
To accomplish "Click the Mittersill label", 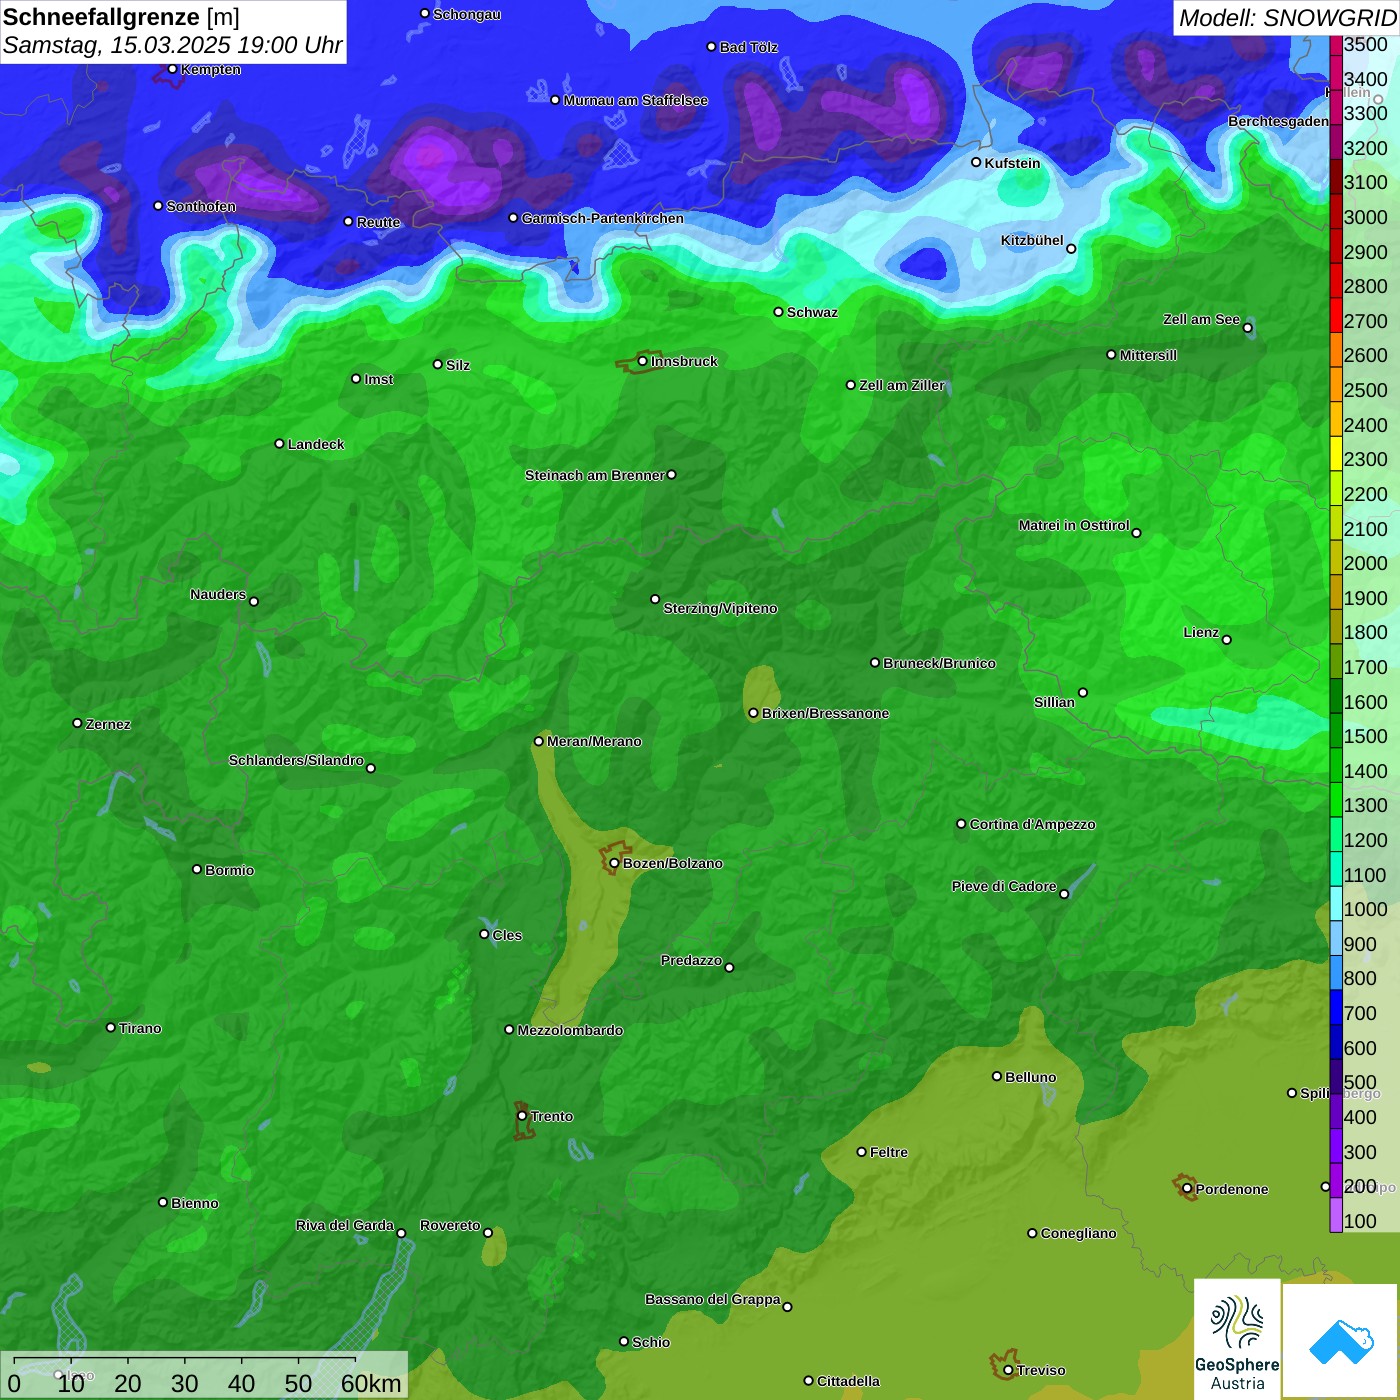I will (x=1148, y=355).
